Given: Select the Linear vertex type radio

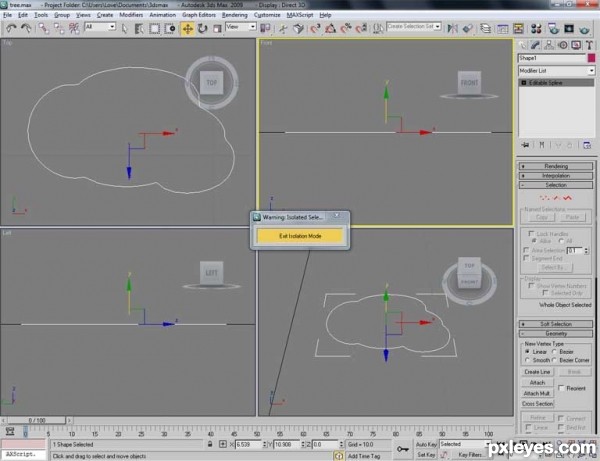Looking at the screenshot, I should [527, 351].
